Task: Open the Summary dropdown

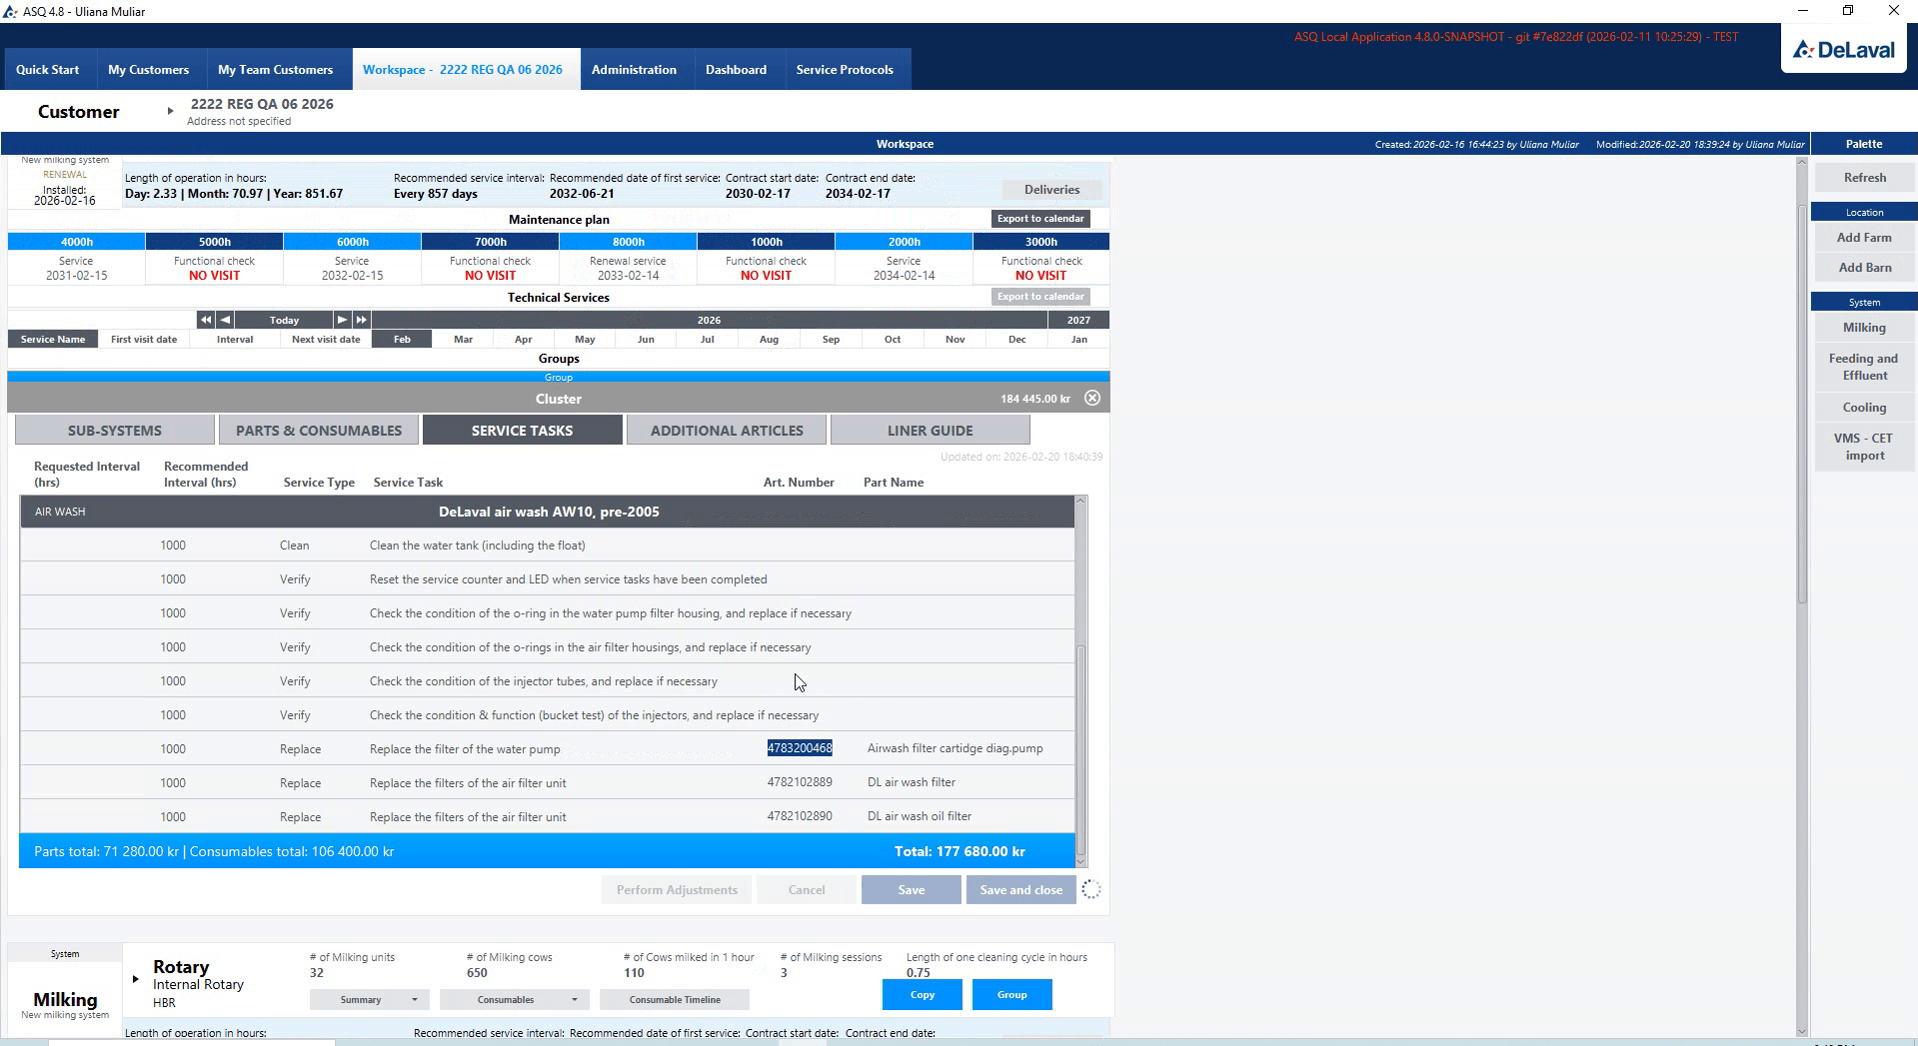Action: point(369,999)
